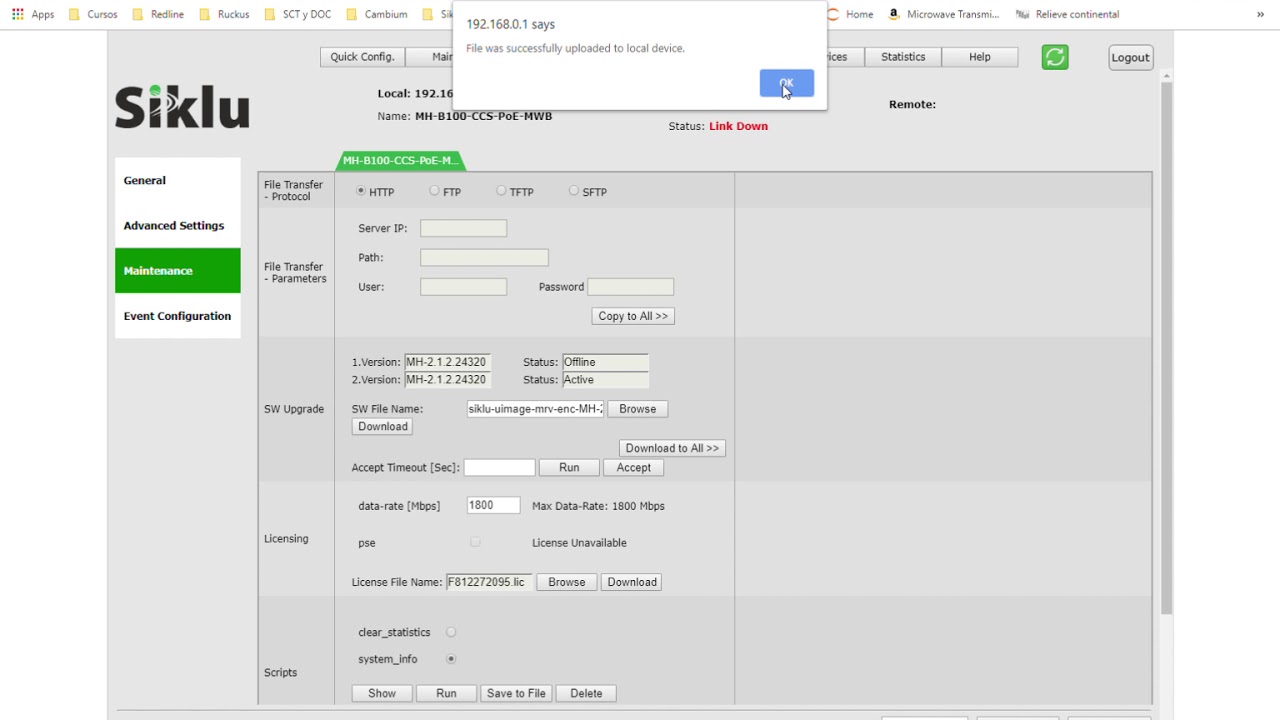Click the Accept Timeout input field
This screenshot has height=720, width=1280.
pos(500,468)
